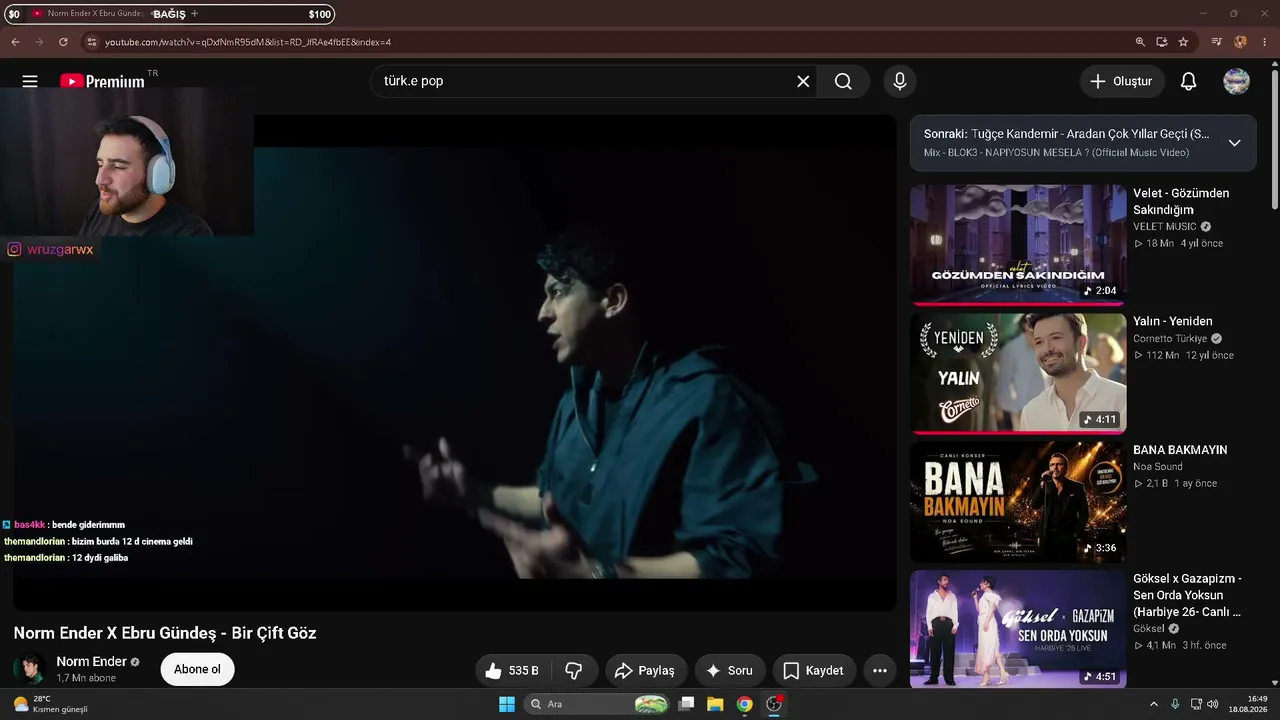Open the Chrome profile avatar
The width and height of the screenshot is (1280, 720).
1240,42
